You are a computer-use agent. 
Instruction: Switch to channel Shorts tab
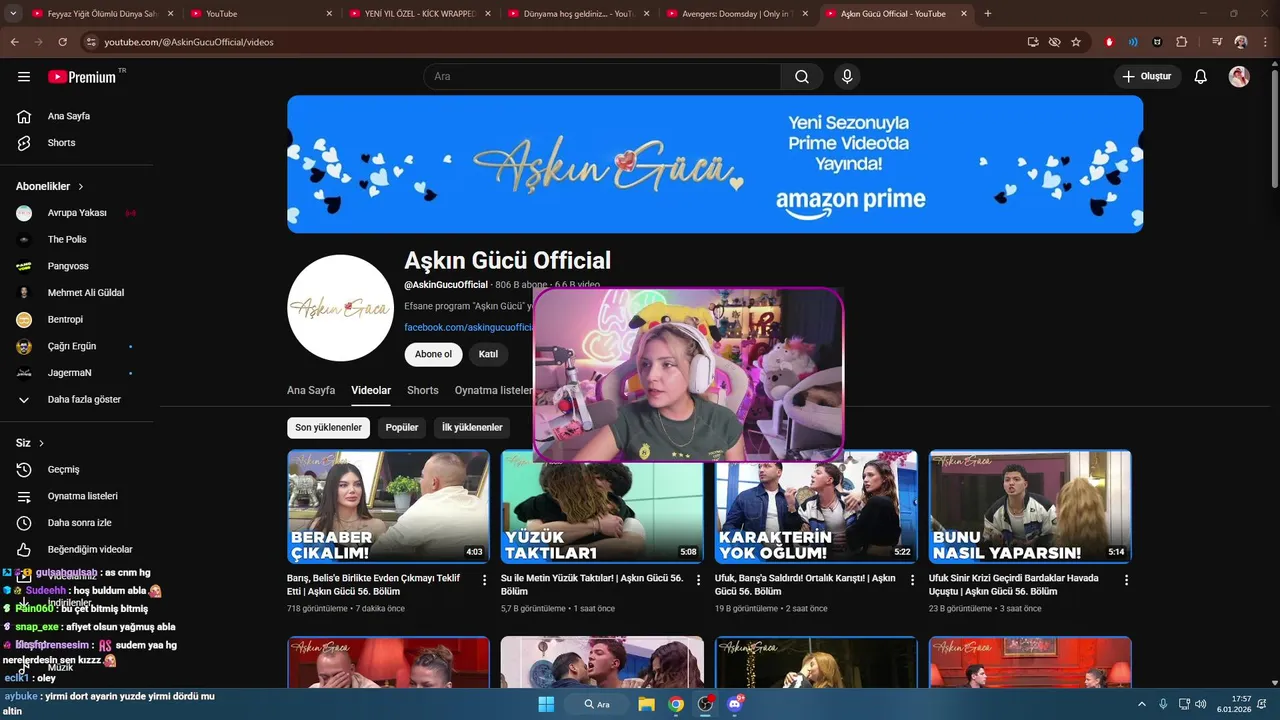tap(423, 390)
